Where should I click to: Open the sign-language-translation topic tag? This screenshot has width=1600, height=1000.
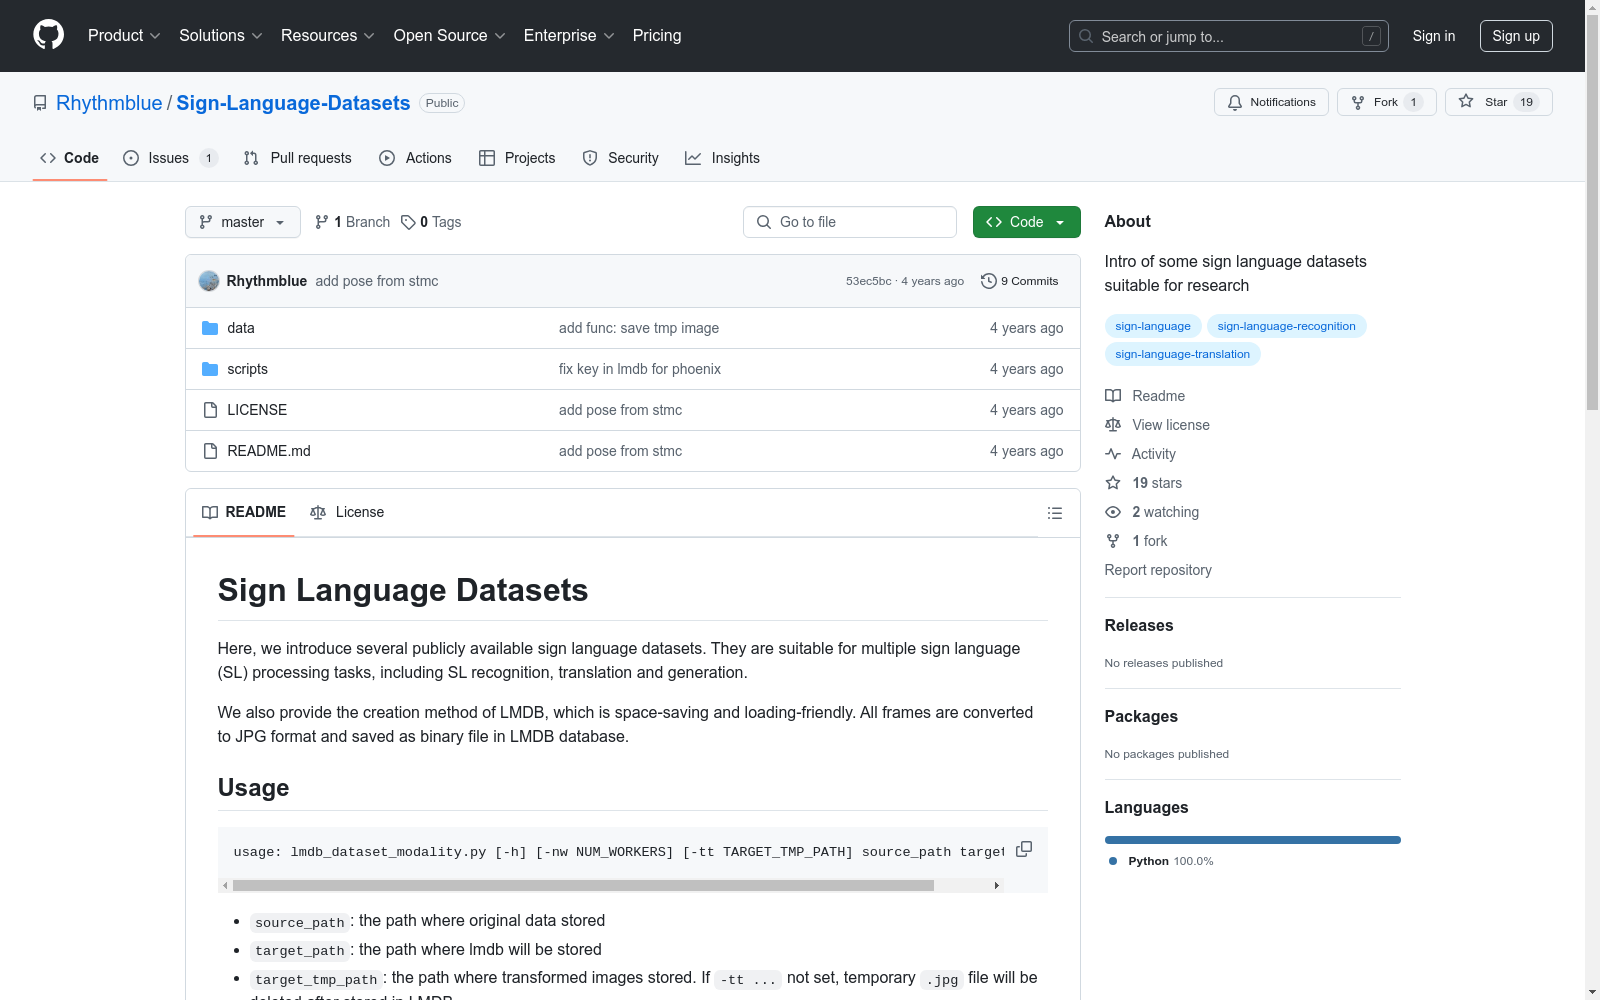pyautogui.click(x=1183, y=354)
